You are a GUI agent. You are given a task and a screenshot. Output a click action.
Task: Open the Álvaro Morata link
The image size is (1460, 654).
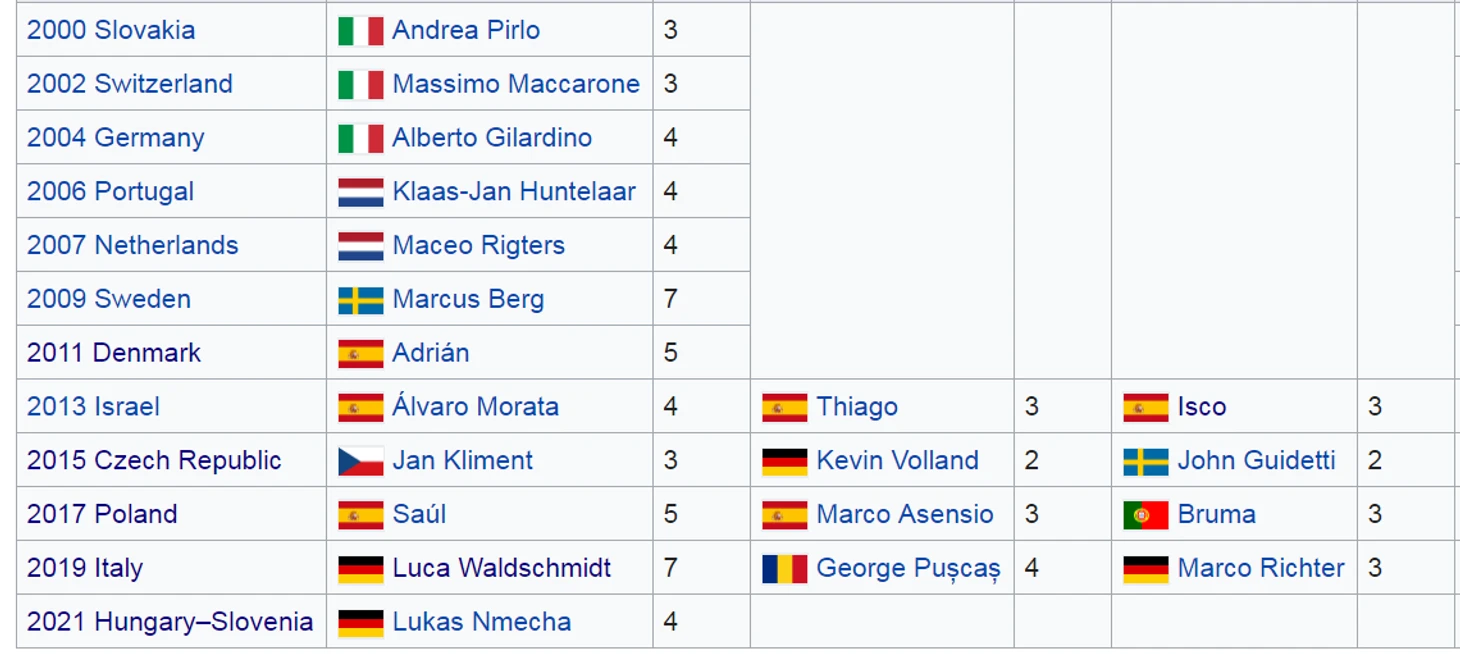475,407
